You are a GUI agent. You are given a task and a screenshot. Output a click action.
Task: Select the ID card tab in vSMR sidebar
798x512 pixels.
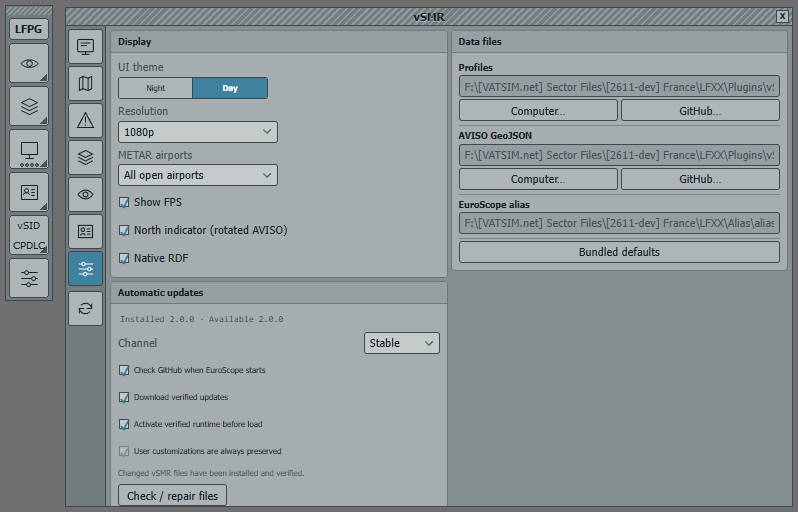pos(86,232)
